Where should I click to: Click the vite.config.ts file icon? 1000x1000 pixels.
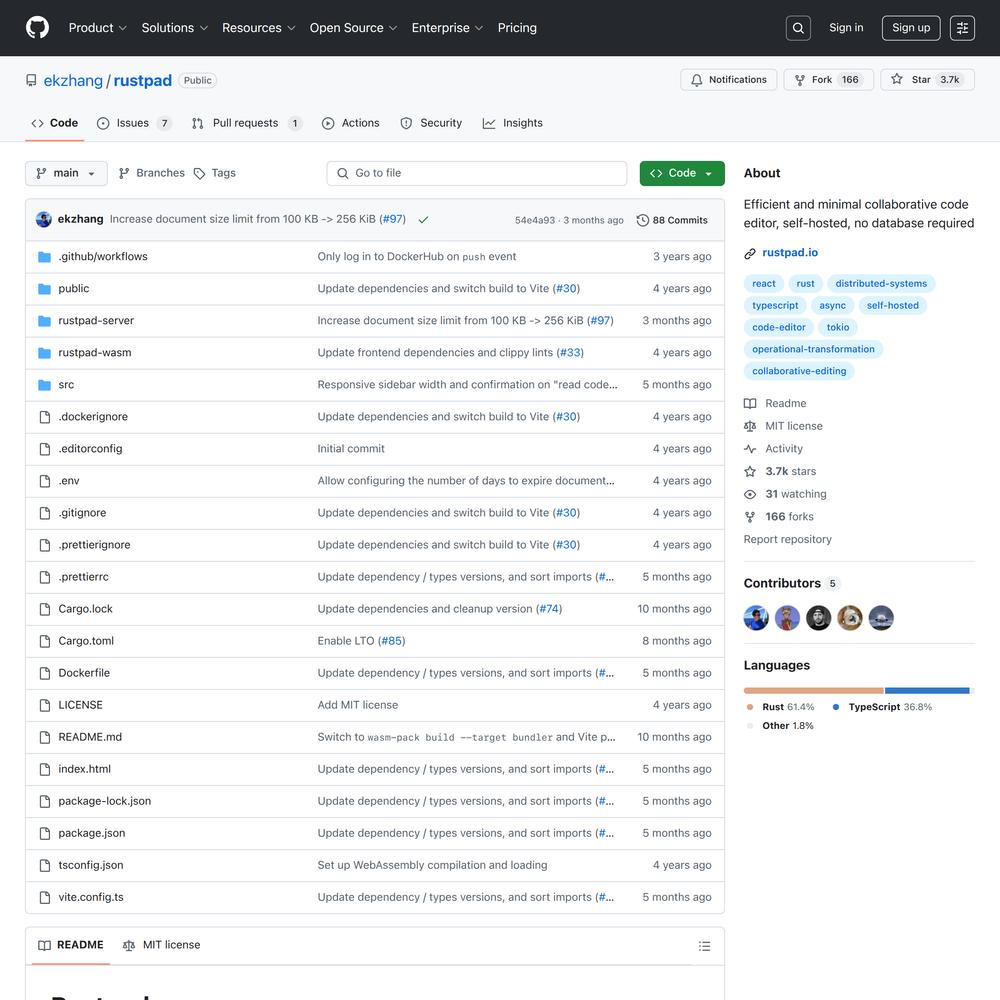(x=45, y=897)
